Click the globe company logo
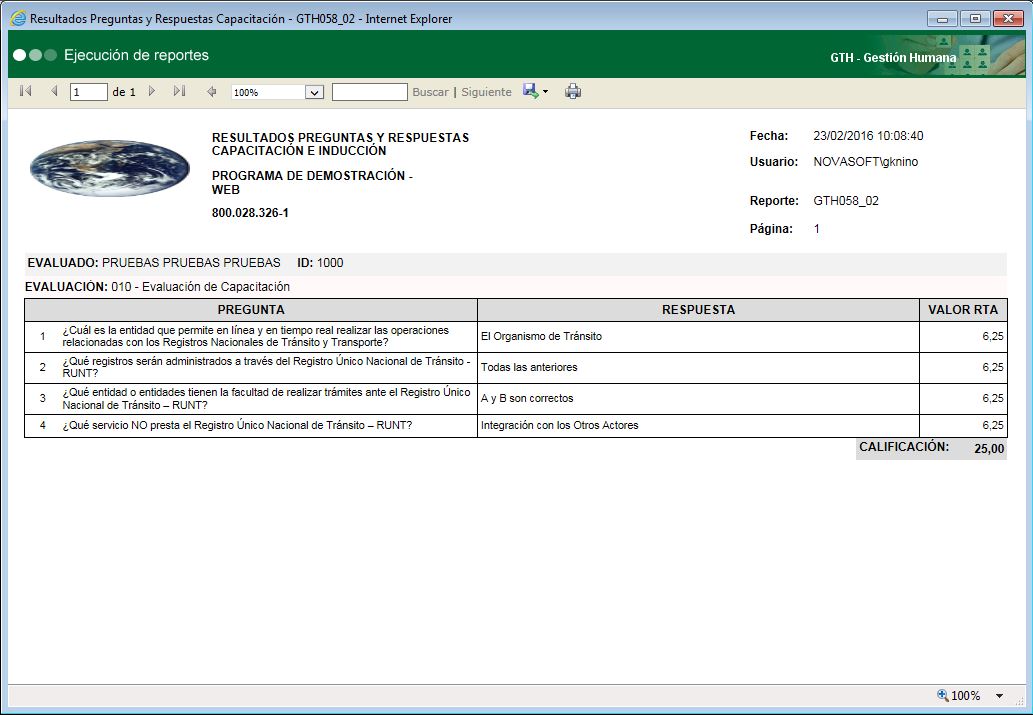This screenshot has width=1033, height=715. point(110,167)
